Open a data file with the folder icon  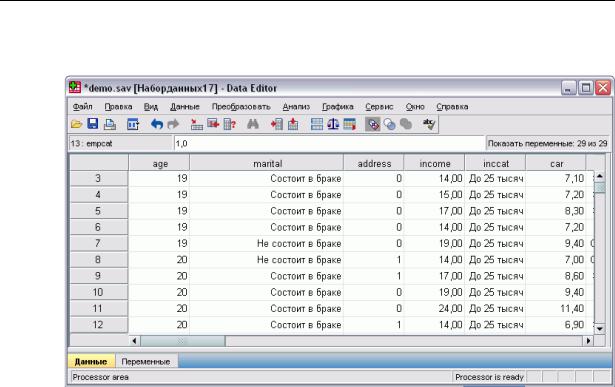tap(76, 124)
